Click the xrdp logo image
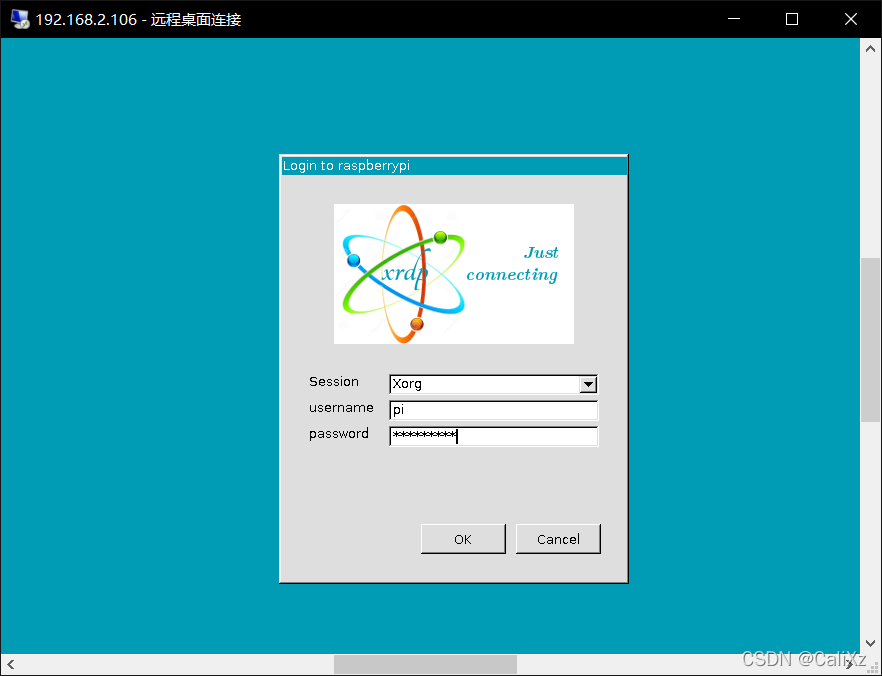 (454, 274)
